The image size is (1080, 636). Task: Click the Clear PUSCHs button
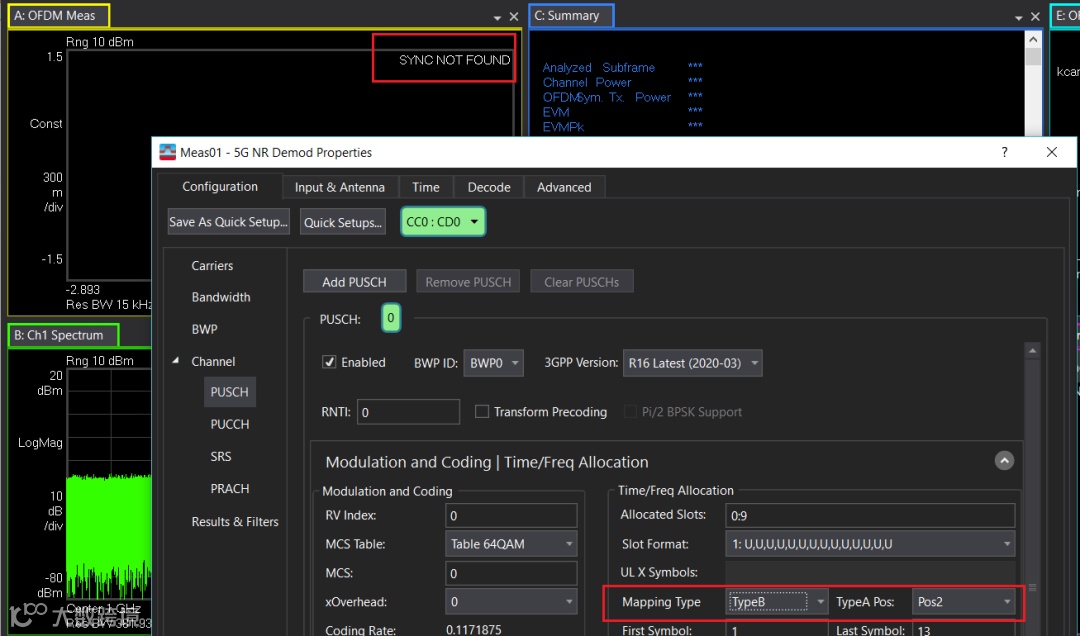(581, 282)
